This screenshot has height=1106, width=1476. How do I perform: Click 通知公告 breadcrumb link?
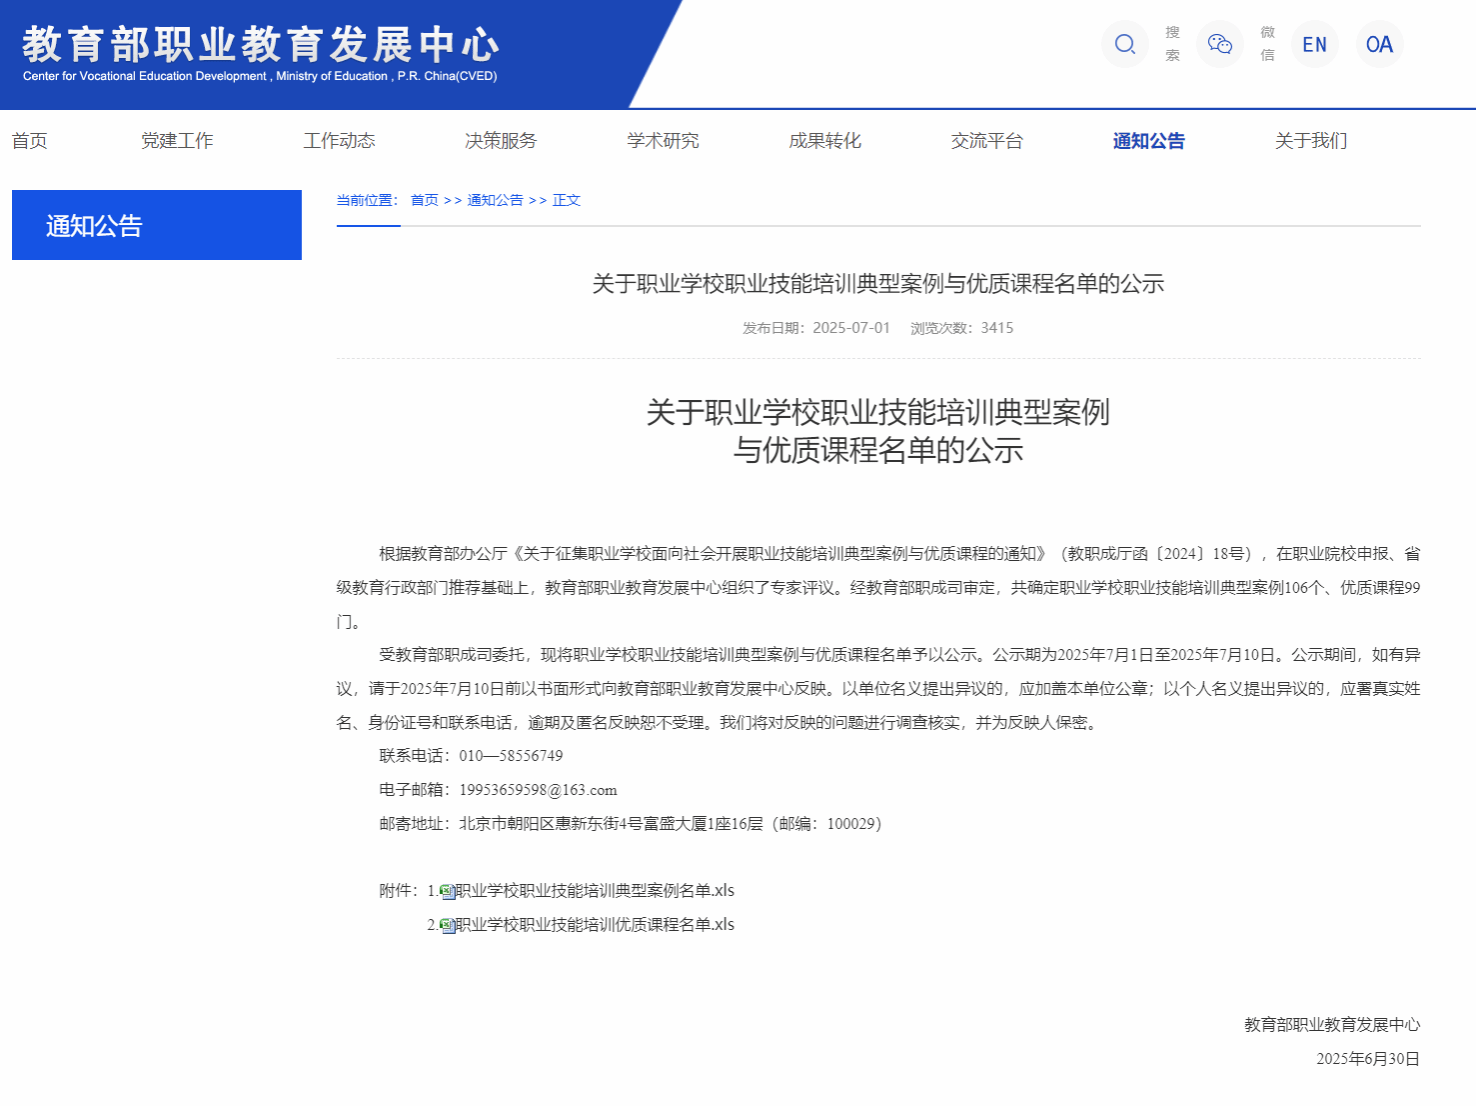[495, 200]
